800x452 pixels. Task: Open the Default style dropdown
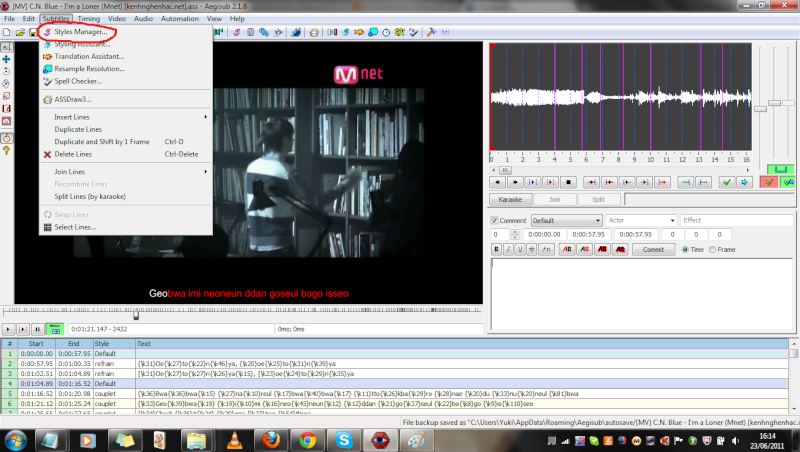tap(566, 220)
